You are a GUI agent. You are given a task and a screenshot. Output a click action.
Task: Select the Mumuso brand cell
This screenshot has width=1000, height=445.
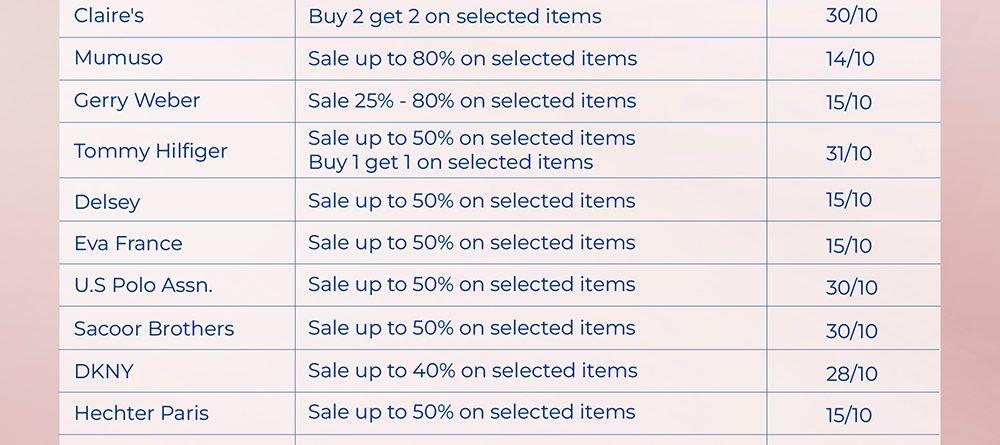tap(118, 59)
